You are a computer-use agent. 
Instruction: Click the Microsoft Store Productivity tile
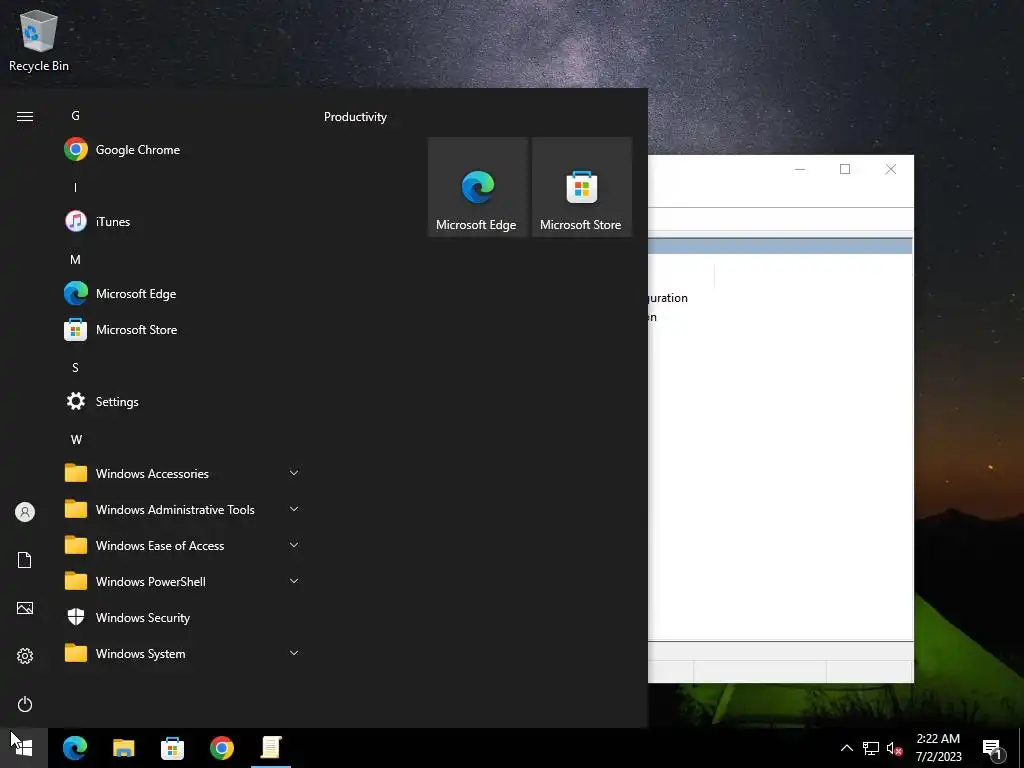(582, 187)
